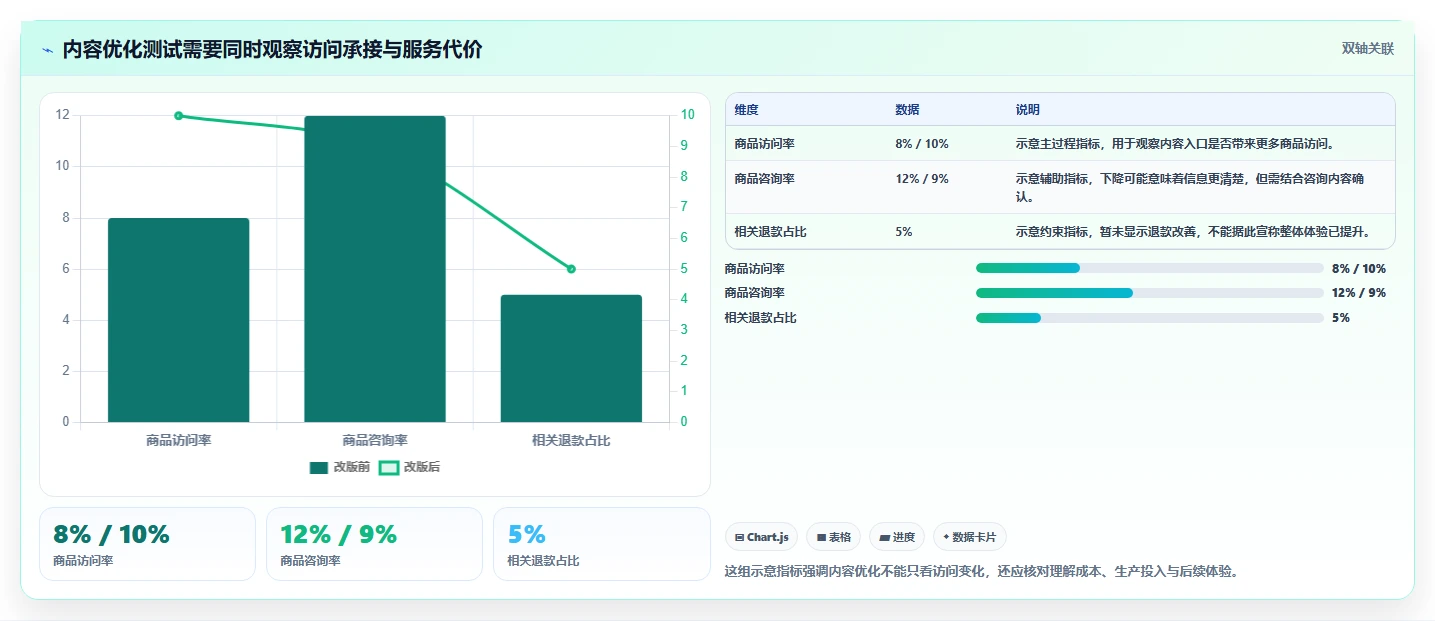Click the 商品访问率 progress bar
Viewport: 1435px width, 621px height.
point(1150,268)
